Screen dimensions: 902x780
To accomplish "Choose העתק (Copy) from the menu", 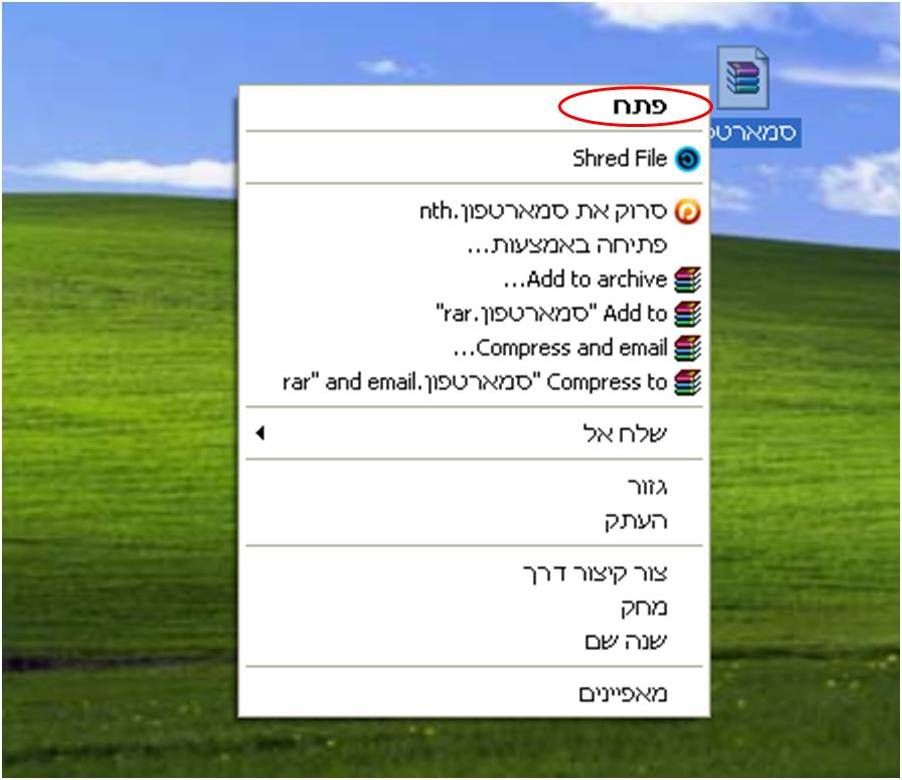I will [x=475, y=521].
